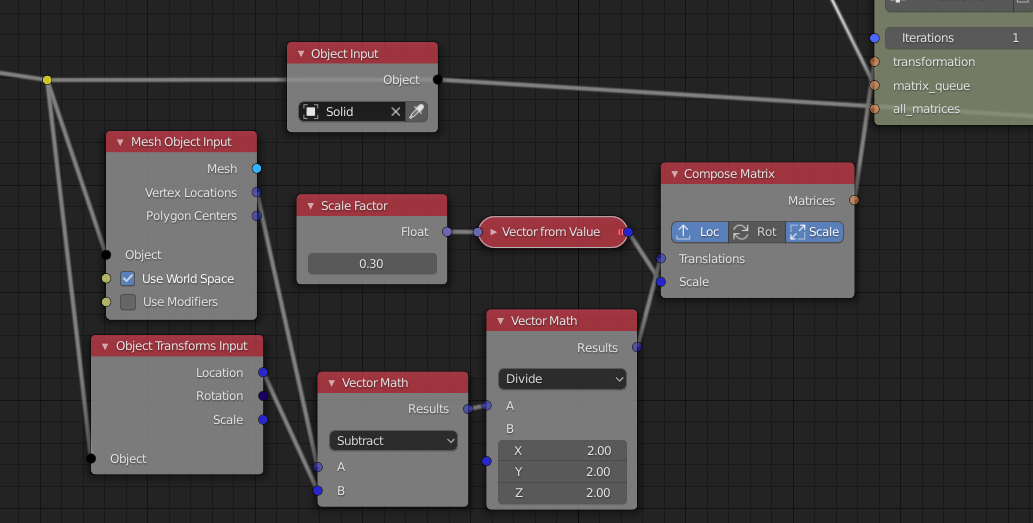Click the B vector Z 2.00 field
The width and height of the screenshot is (1033, 523).
click(x=563, y=493)
